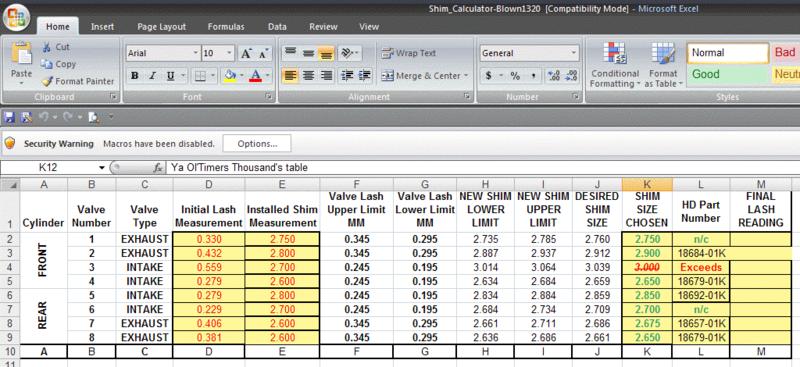Toggle Underline formatting
The width and height of the screenshot is (800, 367).
pyautogui.click(x=169, y=76)
